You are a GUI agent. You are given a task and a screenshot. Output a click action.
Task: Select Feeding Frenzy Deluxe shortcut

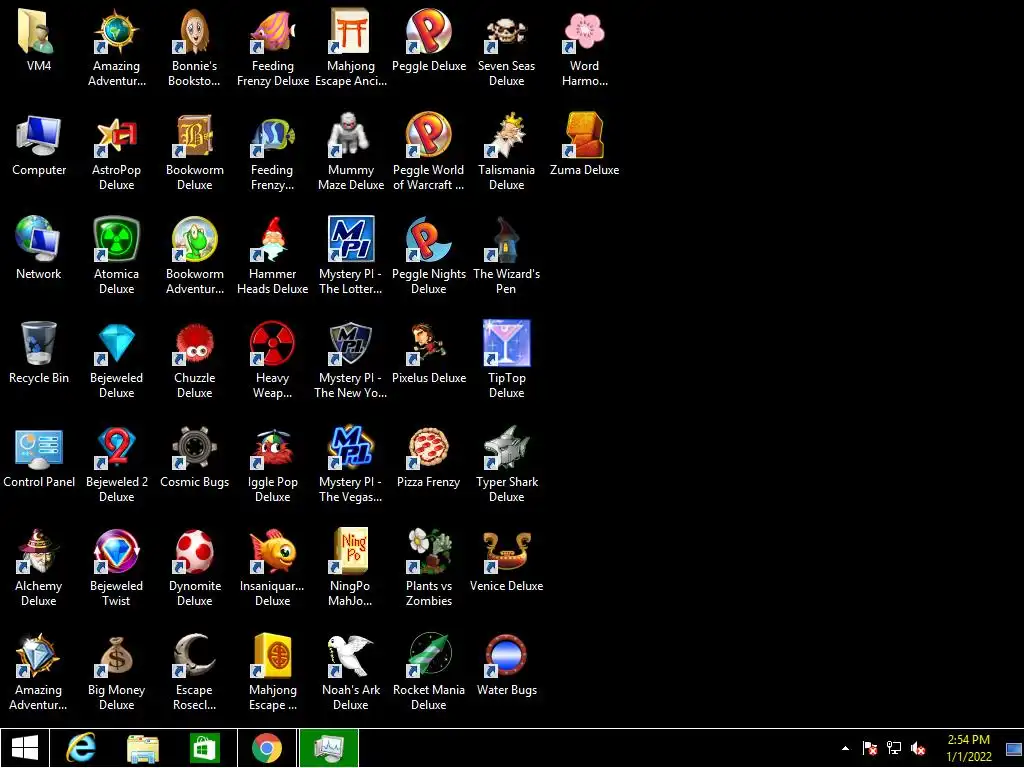point(272,31)
